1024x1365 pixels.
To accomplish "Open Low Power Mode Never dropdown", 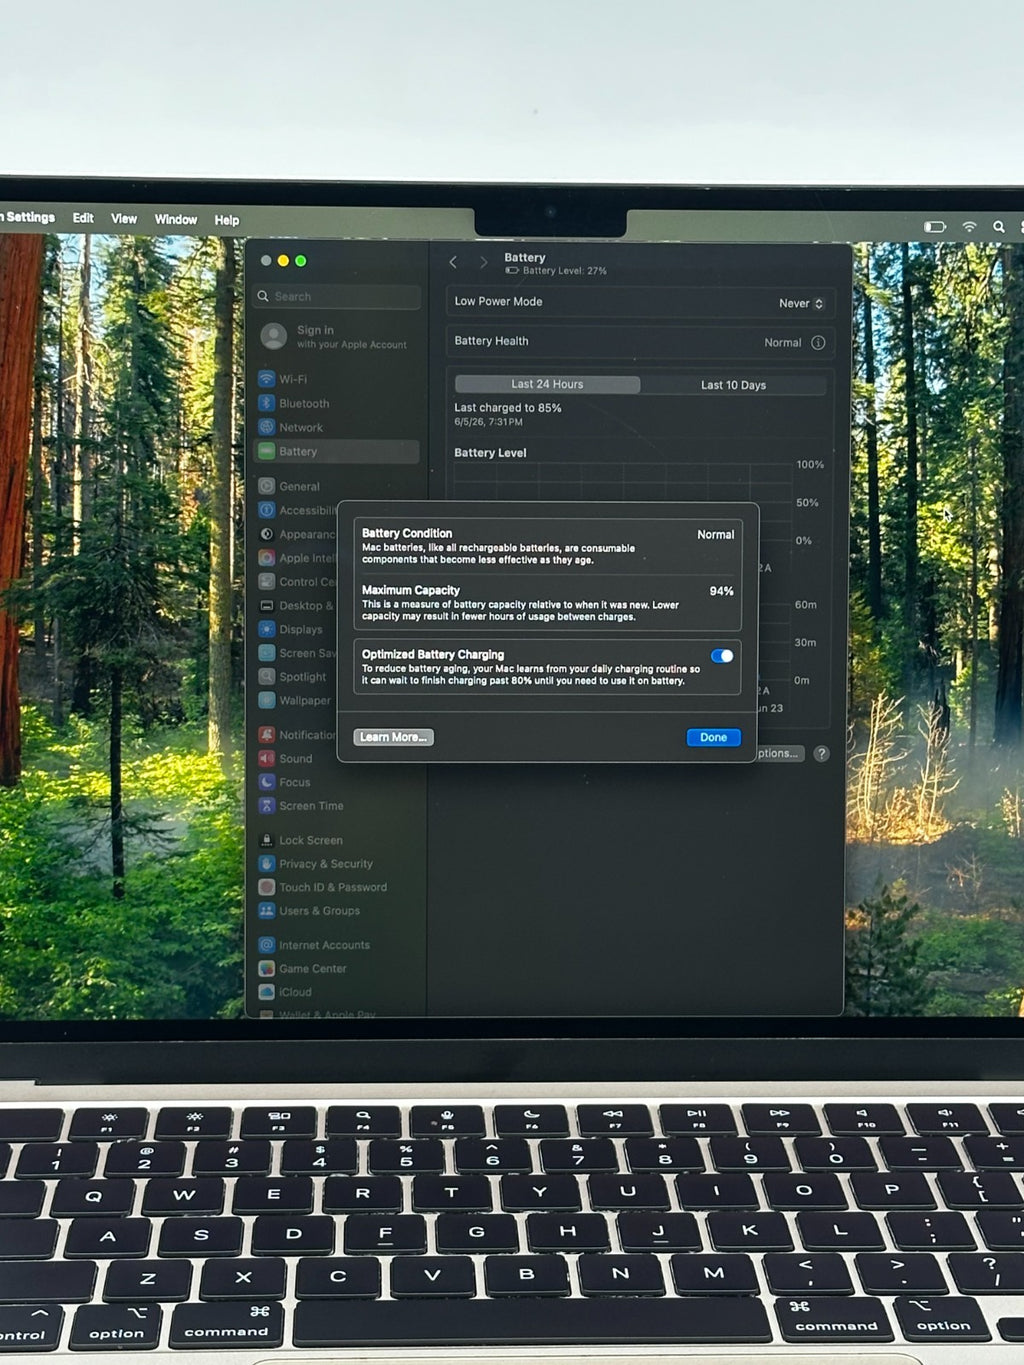I will tap(801, 303).
